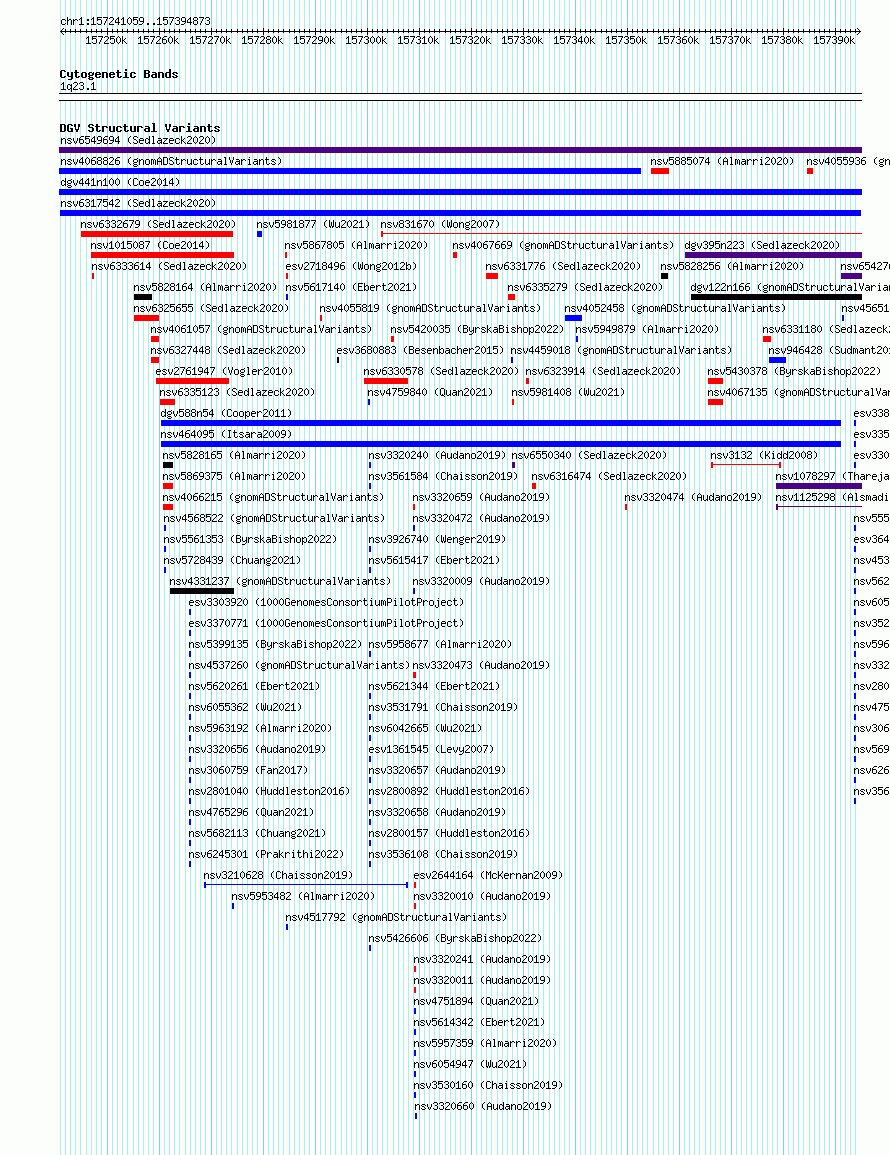Open nsv6335279 (Sedlazeck2020) label
Viewport: 890px width, 1155px height.
click(x=585, y=287)
